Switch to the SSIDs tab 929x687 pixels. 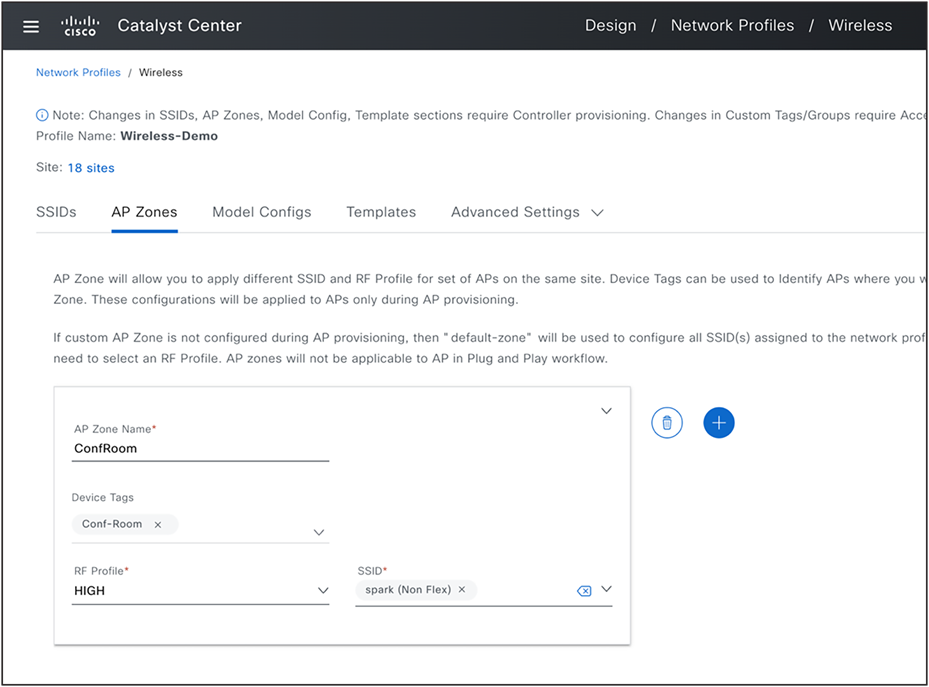56,212
